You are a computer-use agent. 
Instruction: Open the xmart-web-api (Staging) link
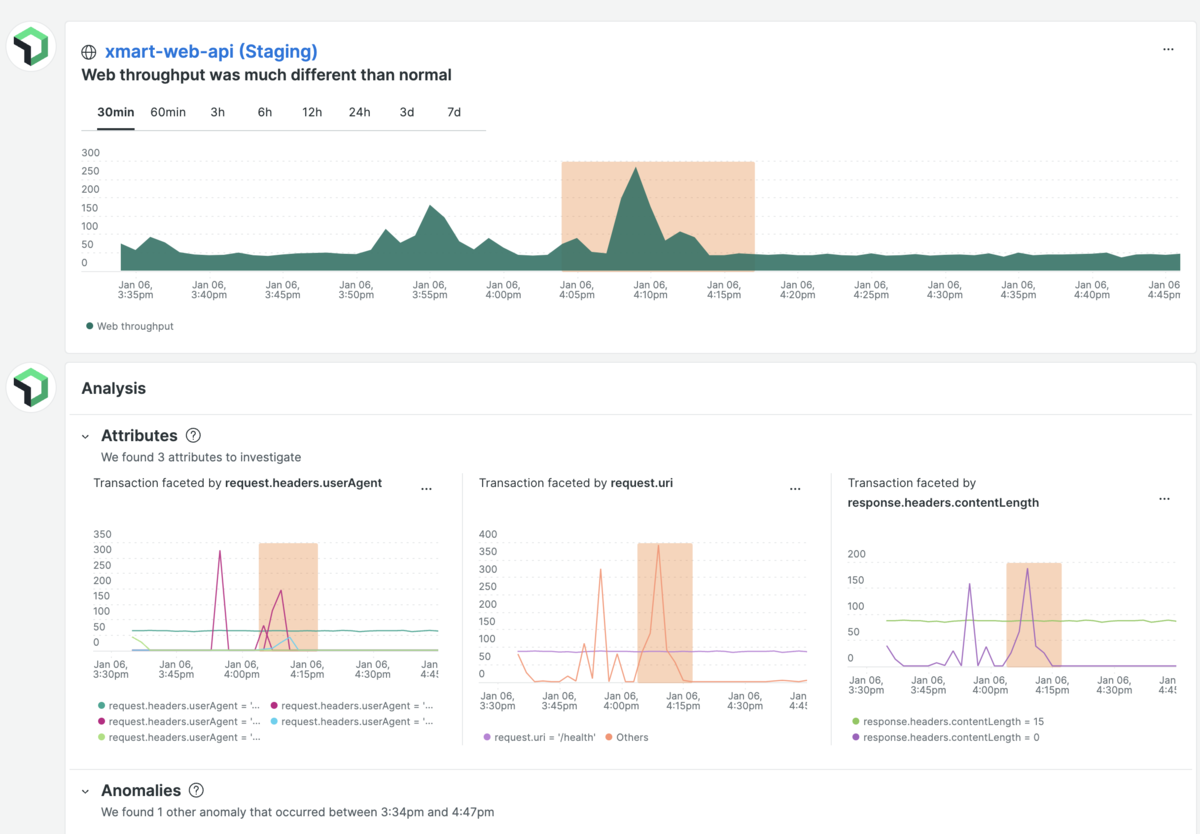[211, 51]
